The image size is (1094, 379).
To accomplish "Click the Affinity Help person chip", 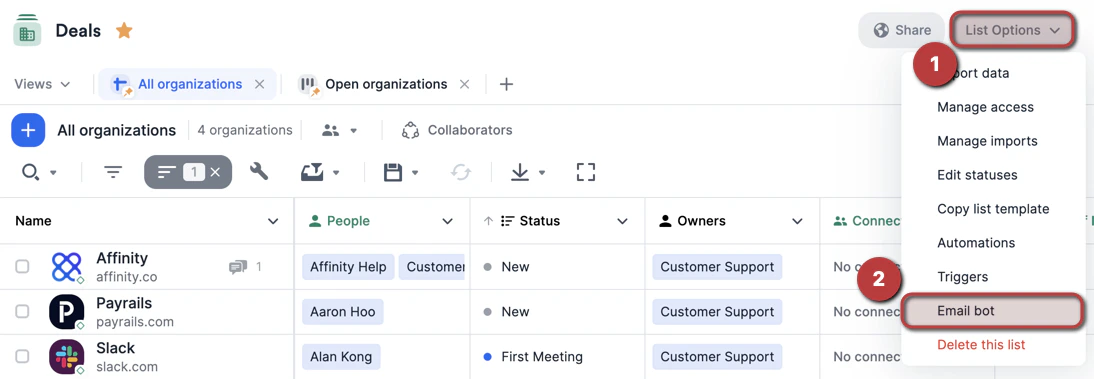I will click(348, 267).
